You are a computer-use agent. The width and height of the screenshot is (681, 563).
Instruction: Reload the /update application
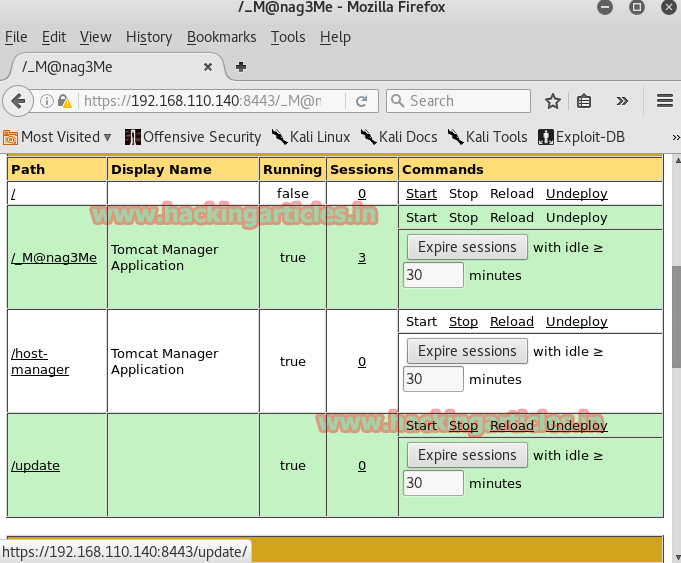512,426
